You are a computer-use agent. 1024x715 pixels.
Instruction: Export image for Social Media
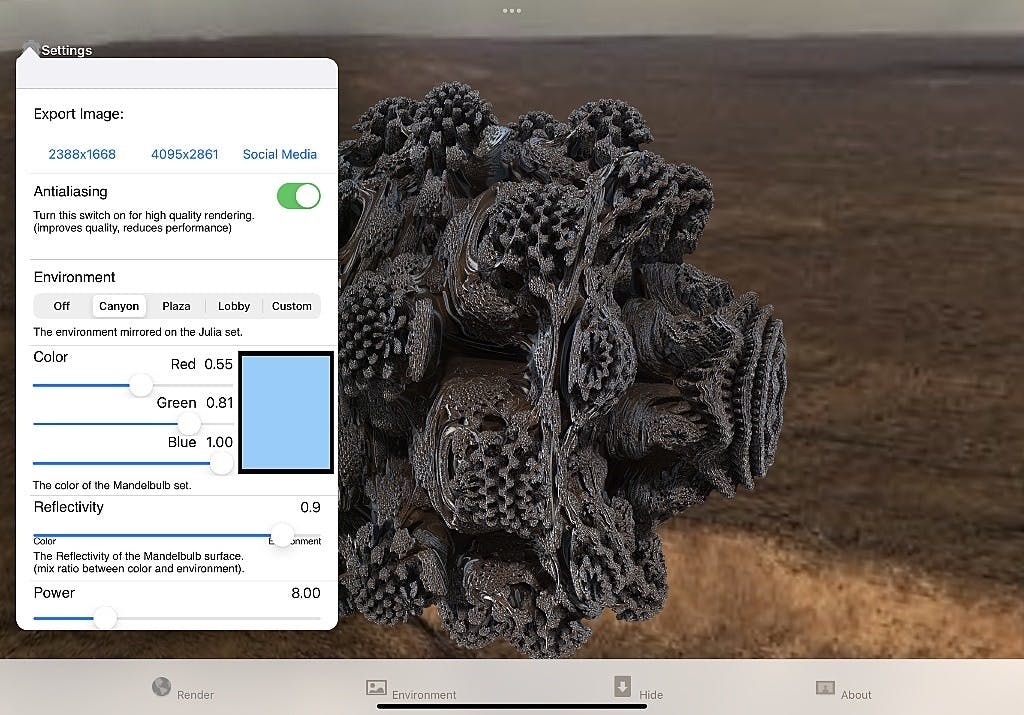pyautogui.click(x=280, y=154)
